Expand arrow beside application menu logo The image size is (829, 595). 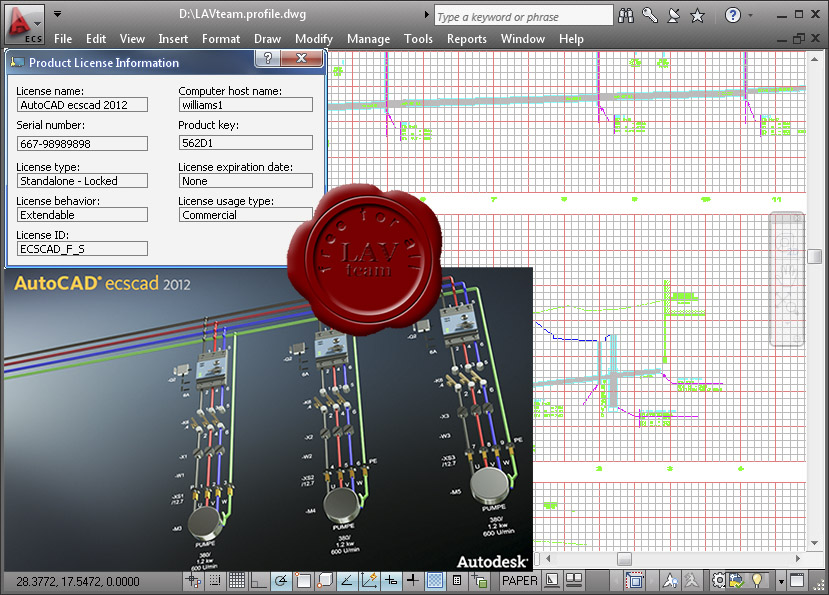(38, 23)
